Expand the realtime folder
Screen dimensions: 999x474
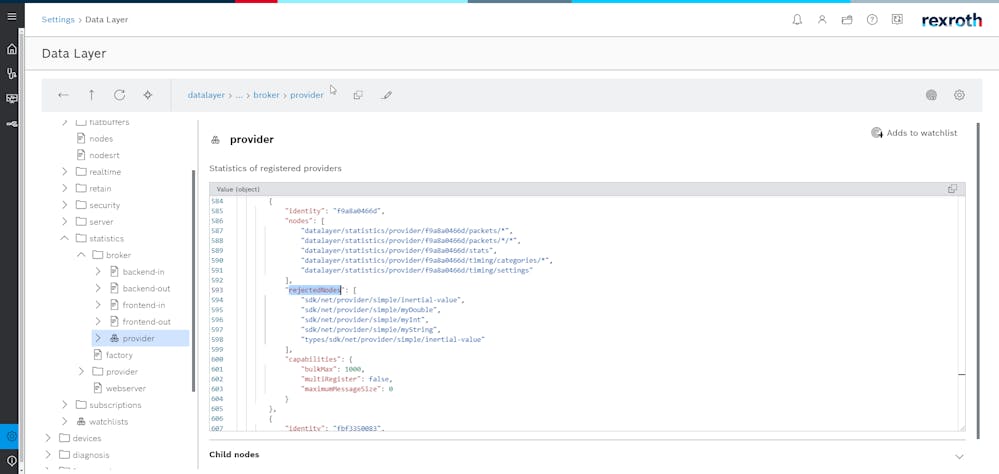65,172
